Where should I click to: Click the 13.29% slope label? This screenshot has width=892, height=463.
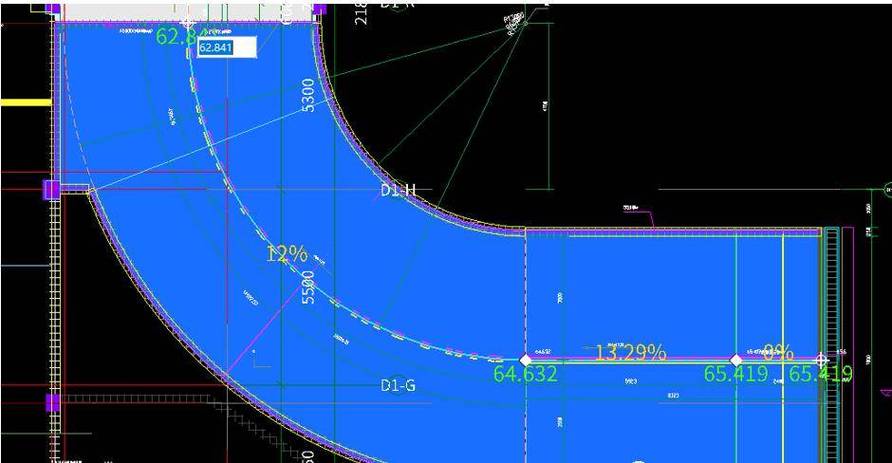click(x=630, y=353)
